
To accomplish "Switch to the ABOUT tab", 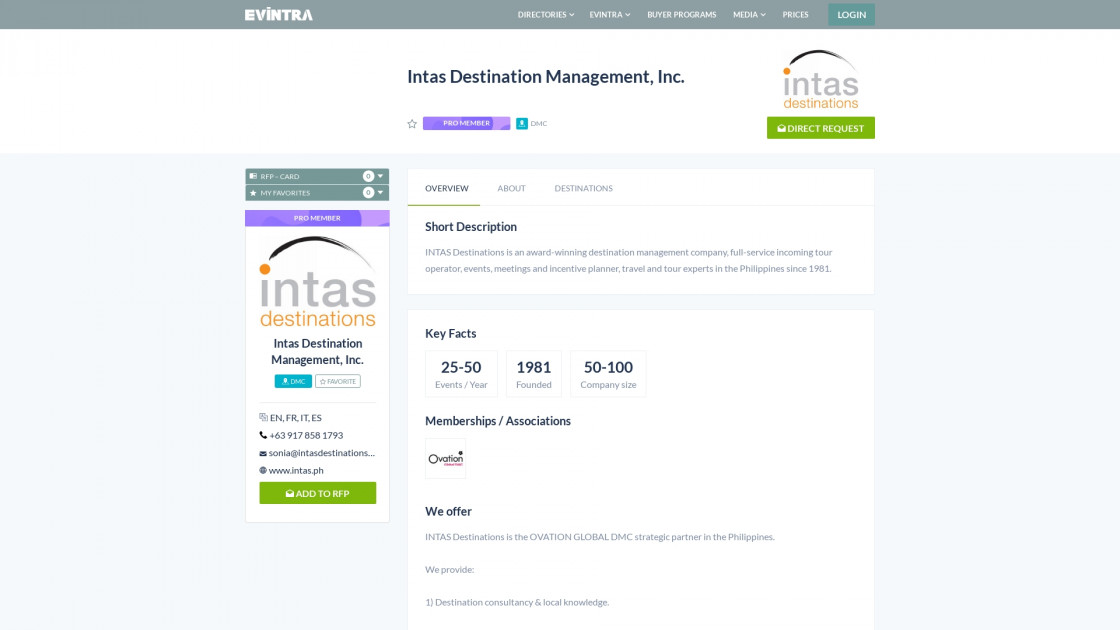I will pyautogui.click(x=511, y=188).
